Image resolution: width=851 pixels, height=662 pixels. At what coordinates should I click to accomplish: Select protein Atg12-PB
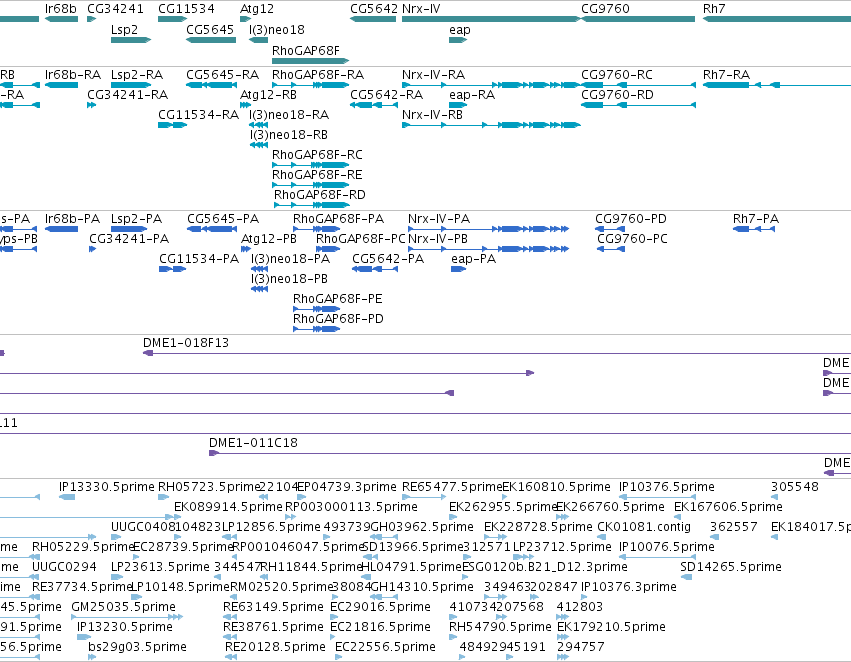point(269,239)
